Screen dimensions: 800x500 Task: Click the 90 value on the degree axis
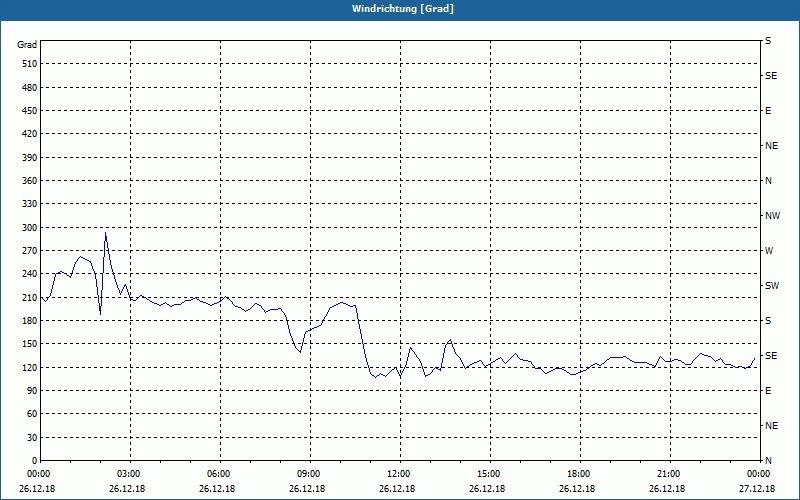[32, 391]
